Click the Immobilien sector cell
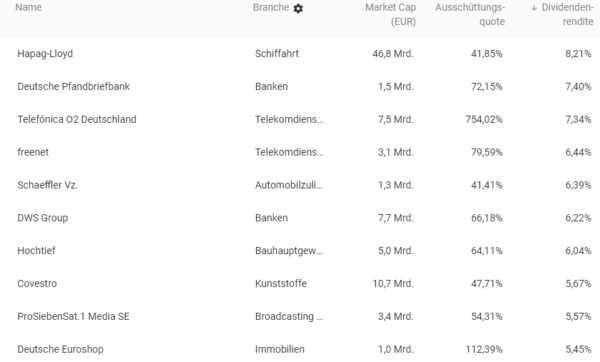 coord(280,349)
